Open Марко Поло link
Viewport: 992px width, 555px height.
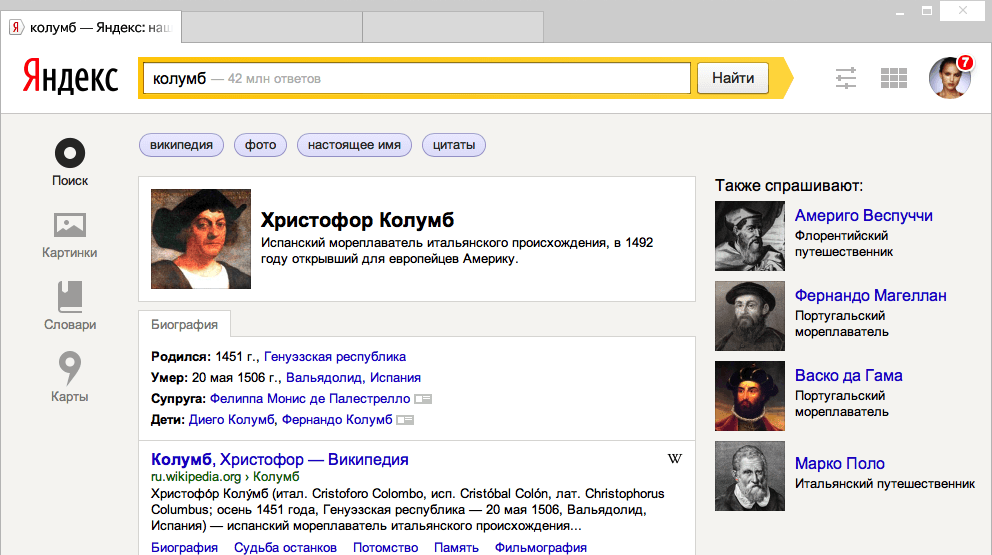[840, 463]
